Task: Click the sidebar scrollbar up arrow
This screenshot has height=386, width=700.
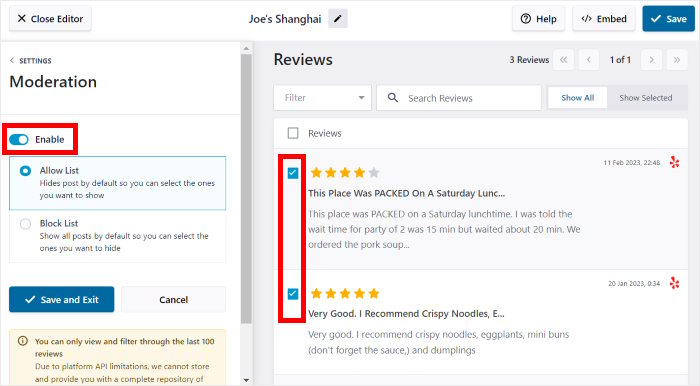Action: 246,48
